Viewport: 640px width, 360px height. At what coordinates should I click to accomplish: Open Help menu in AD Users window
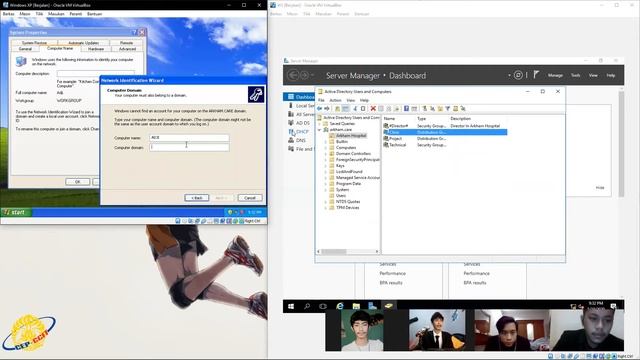click(364, 100)
